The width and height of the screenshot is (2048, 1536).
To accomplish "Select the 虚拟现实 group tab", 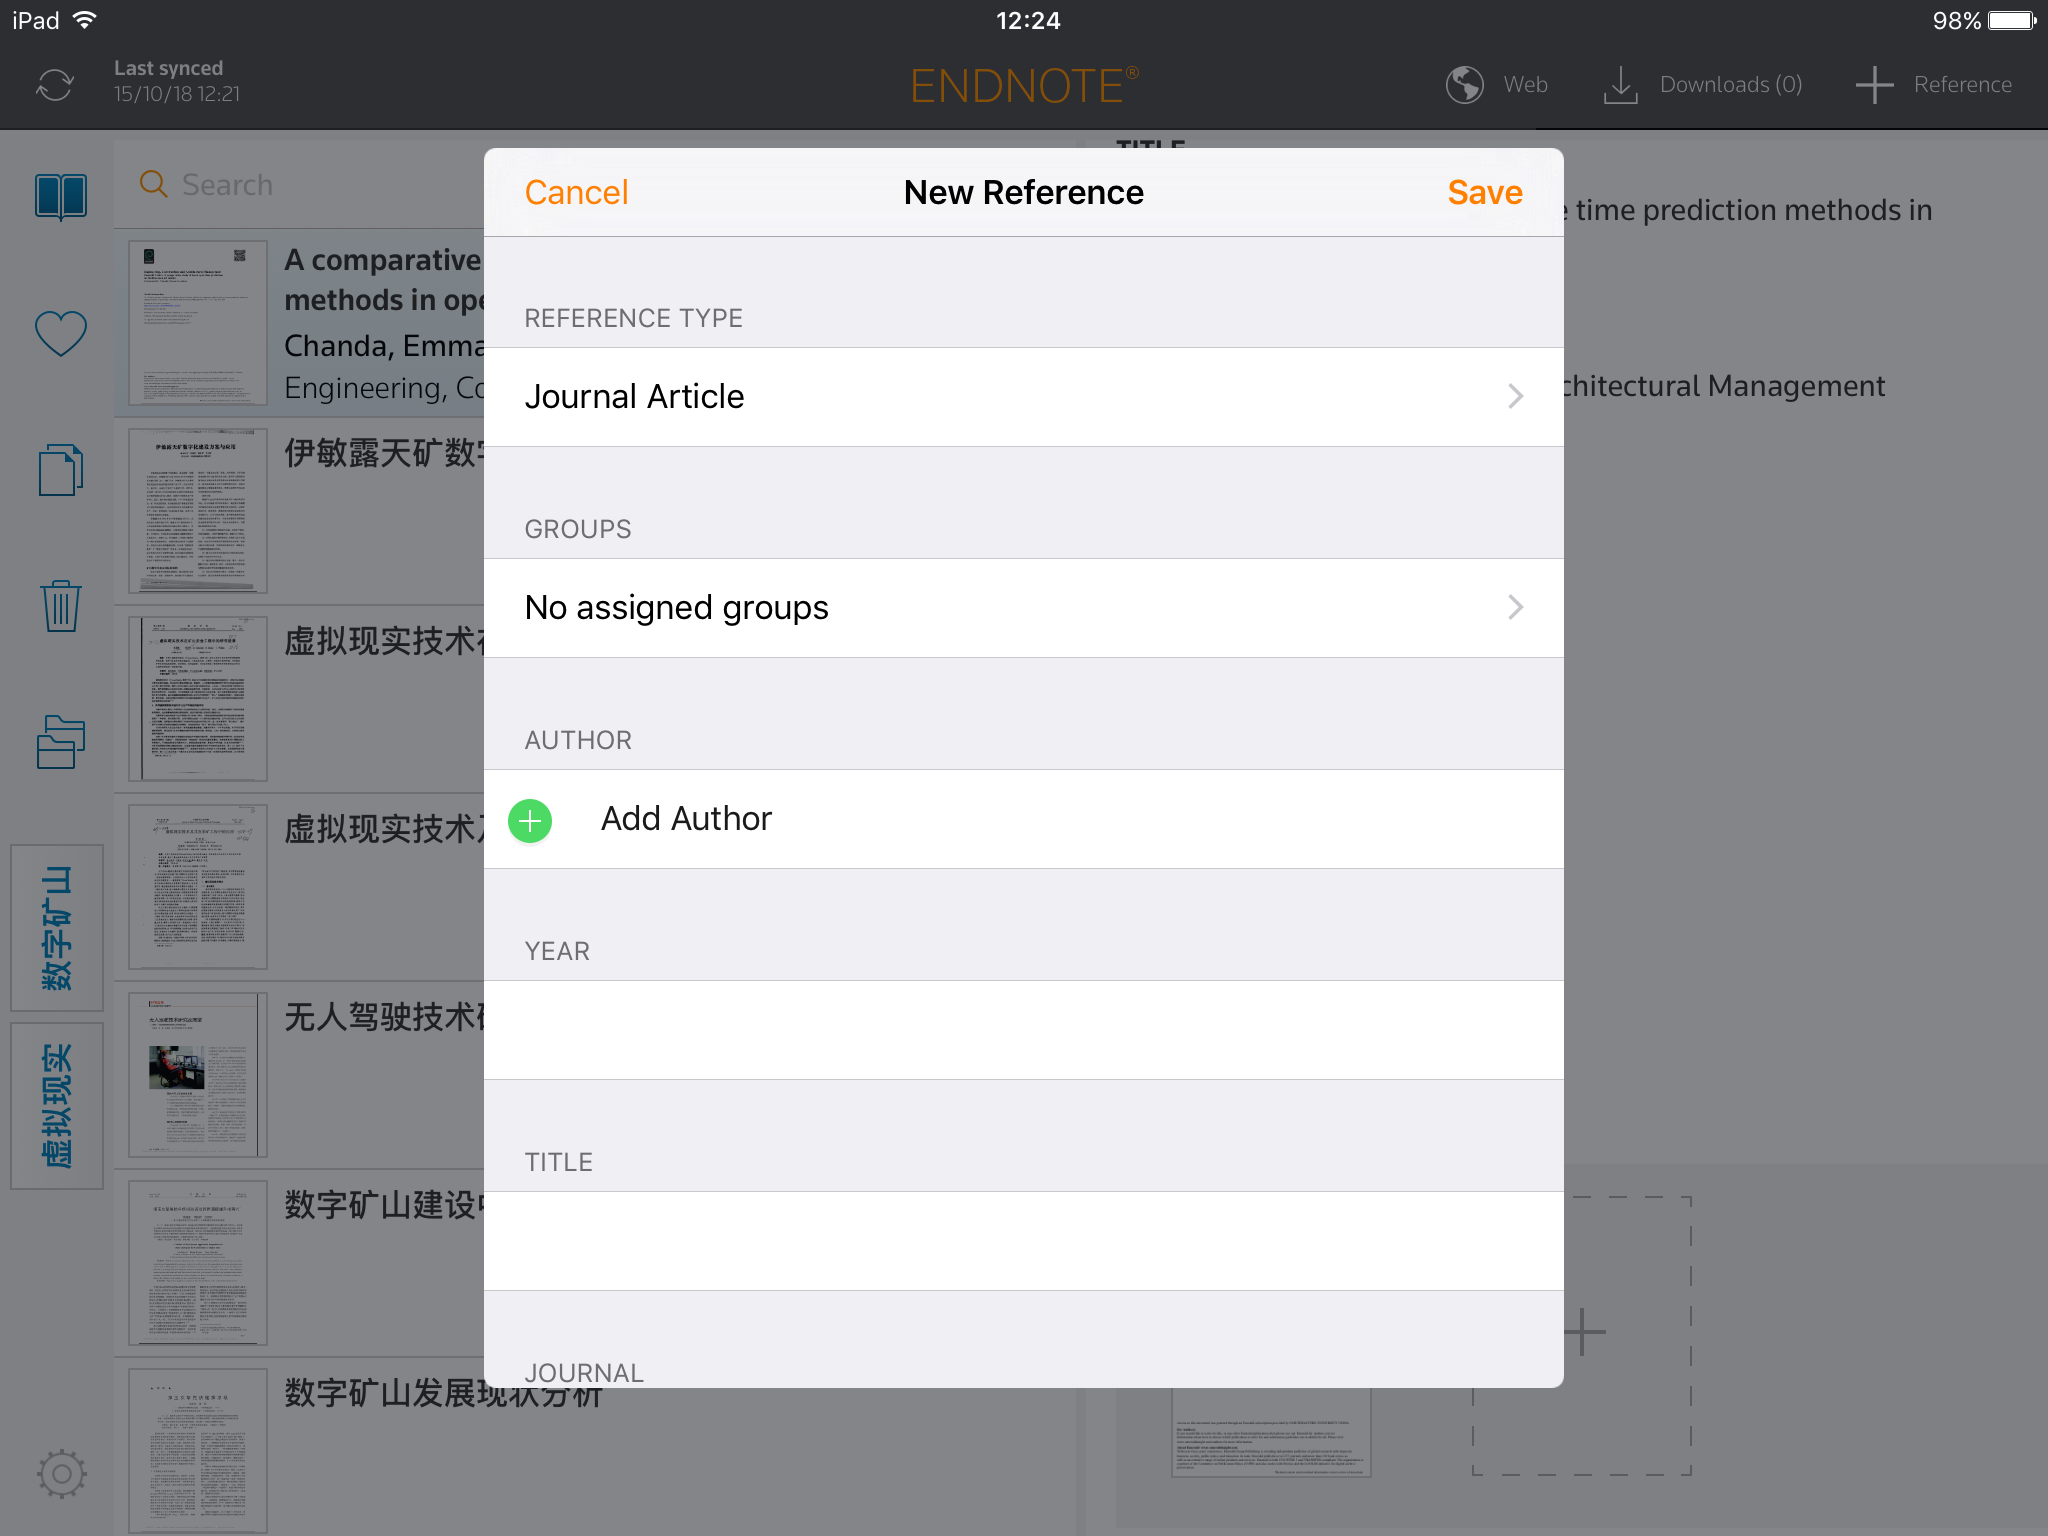I will pyautogui.click(x=57, y=1105).
